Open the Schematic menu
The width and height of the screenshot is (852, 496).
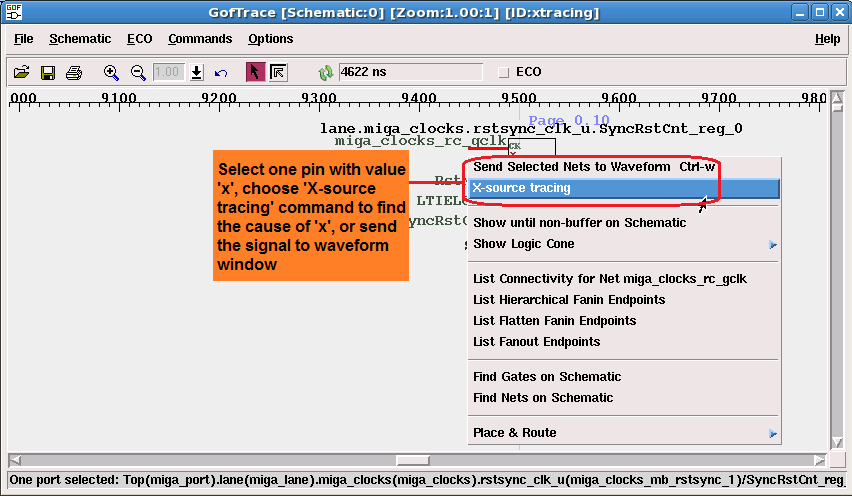pyautogui.click(x=80, y=39)
